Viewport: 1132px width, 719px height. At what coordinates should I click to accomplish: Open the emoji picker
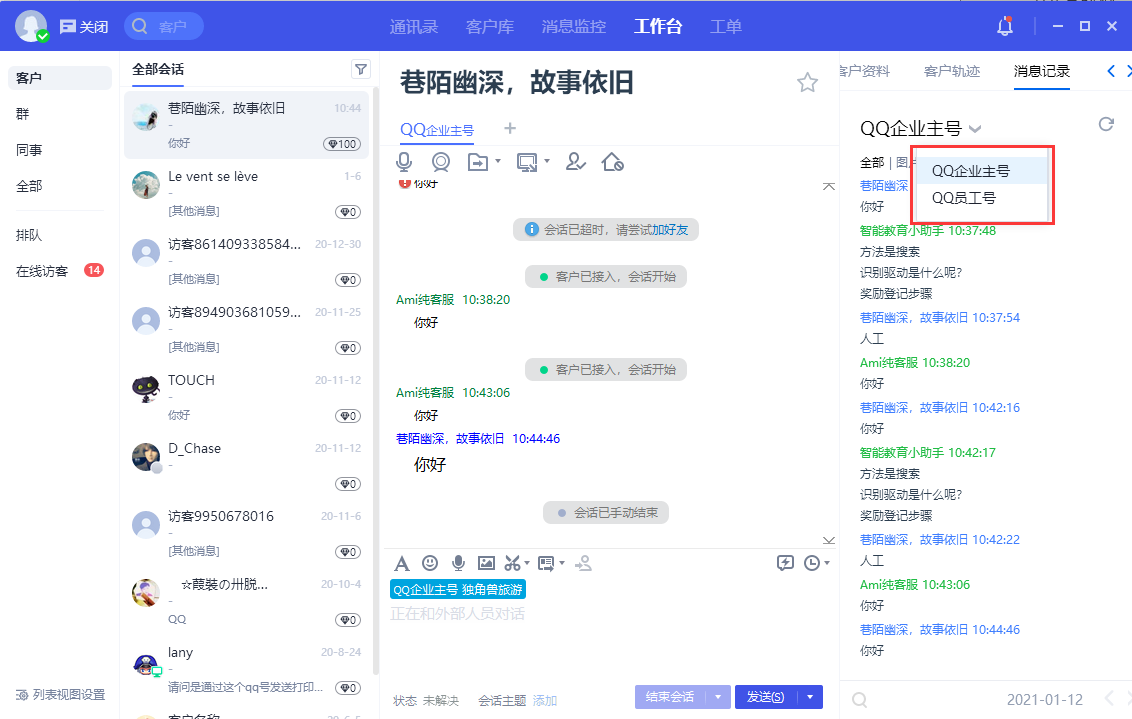pos(430,562)
